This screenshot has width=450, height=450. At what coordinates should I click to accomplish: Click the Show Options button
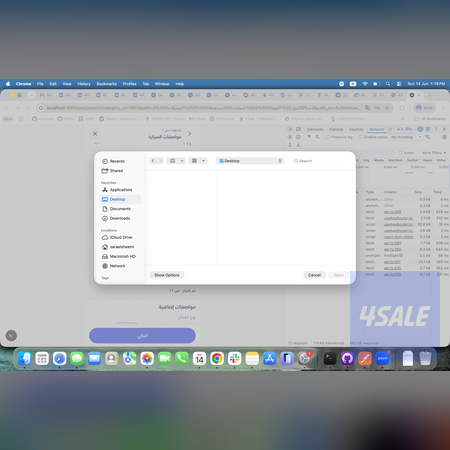tap(167, 275)
